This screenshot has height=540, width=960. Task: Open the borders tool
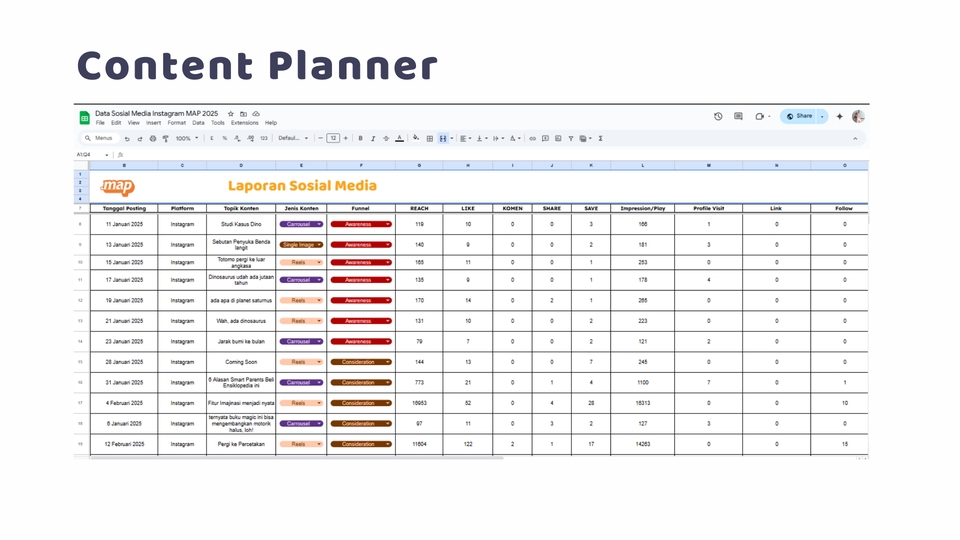pyautogui.click(x=430, y=138)
